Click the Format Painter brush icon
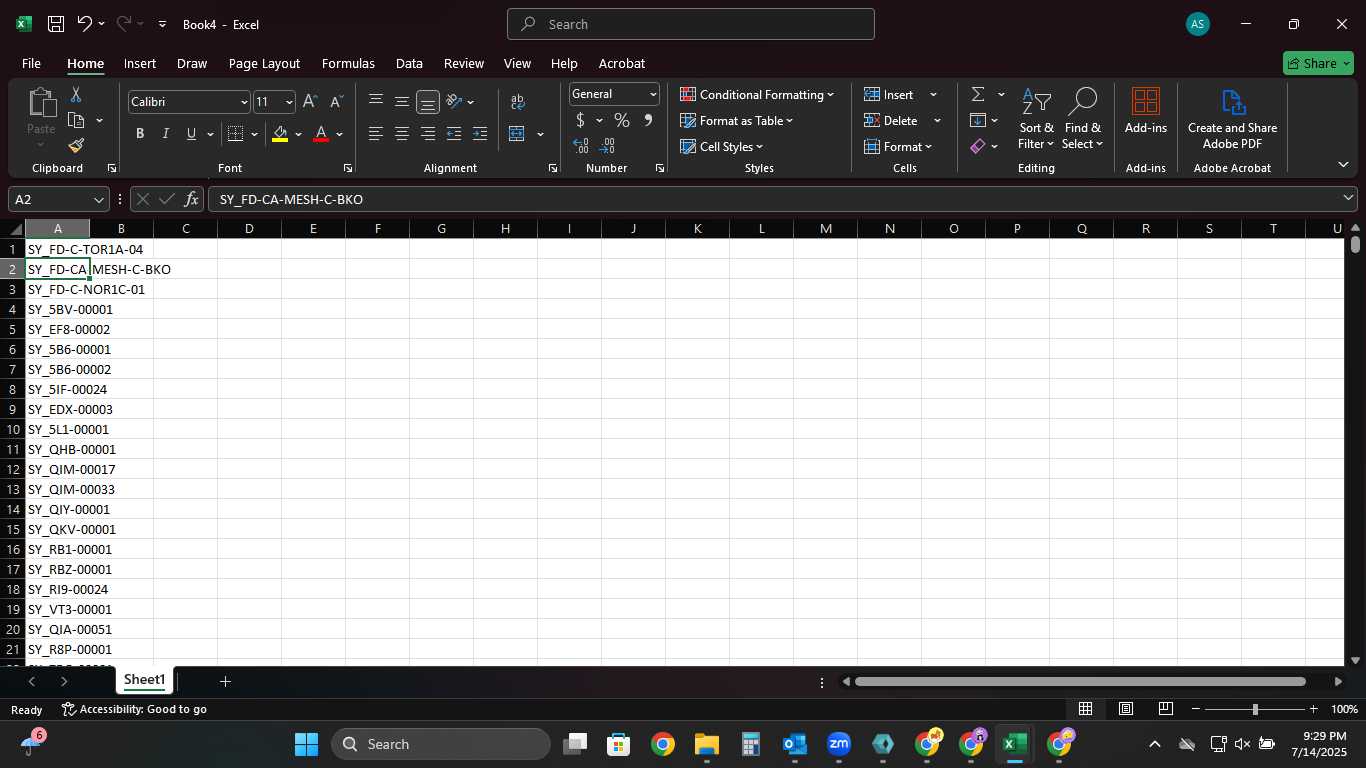The height and width of the screenshot is (768, 1366). [x=76, y=146]
